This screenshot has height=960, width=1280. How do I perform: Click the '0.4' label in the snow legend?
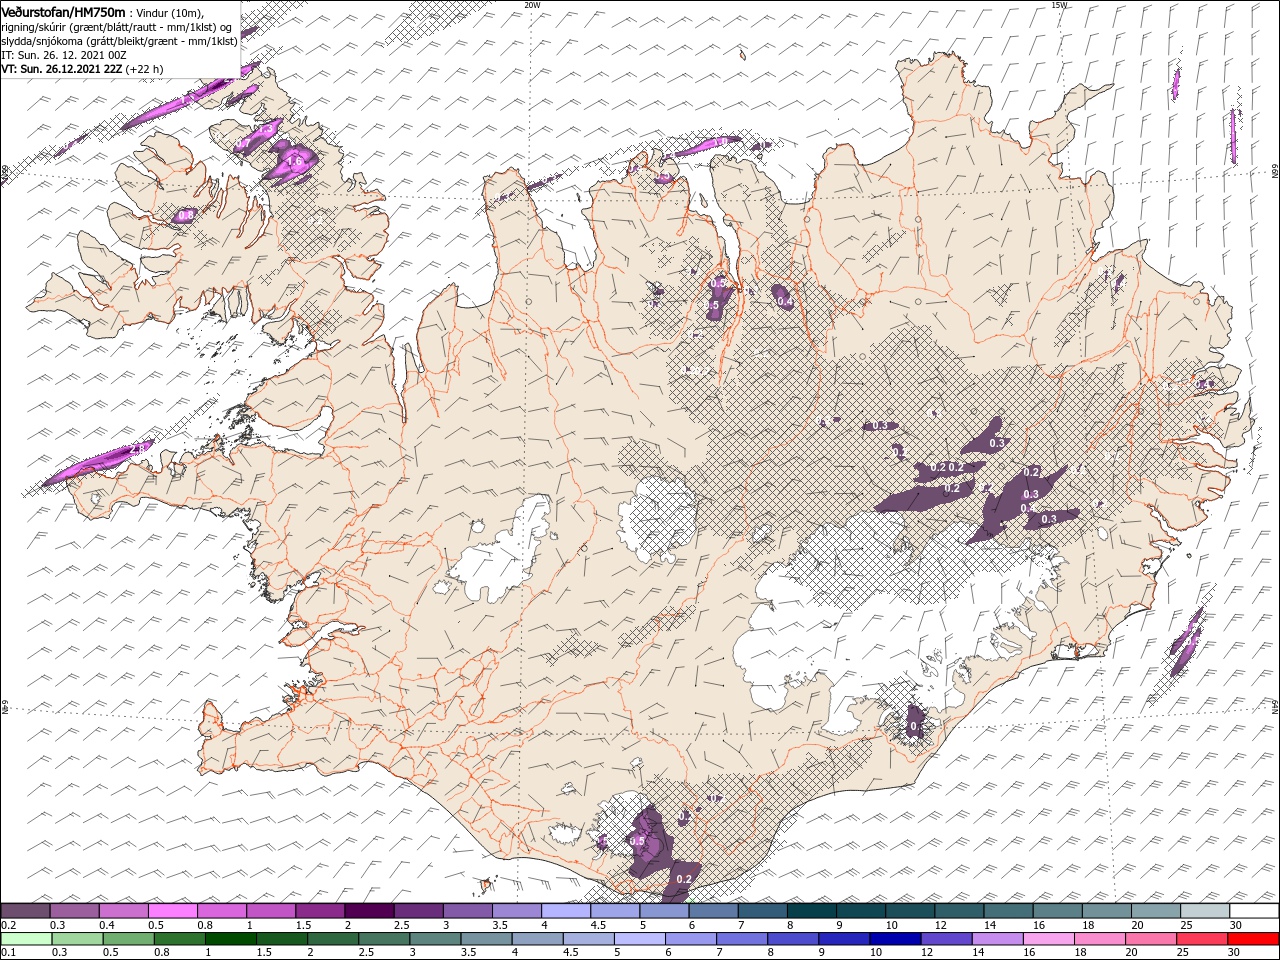pos(105,925)
